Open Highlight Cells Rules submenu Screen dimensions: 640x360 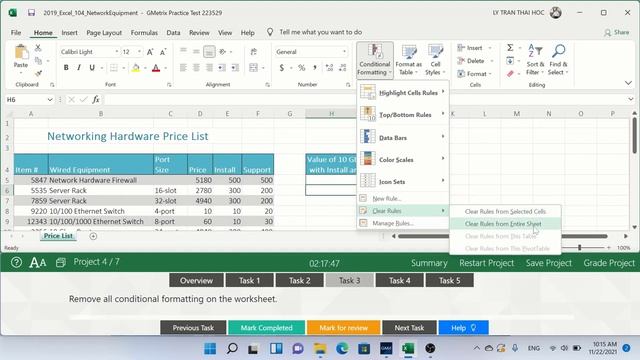pos(402,92)
